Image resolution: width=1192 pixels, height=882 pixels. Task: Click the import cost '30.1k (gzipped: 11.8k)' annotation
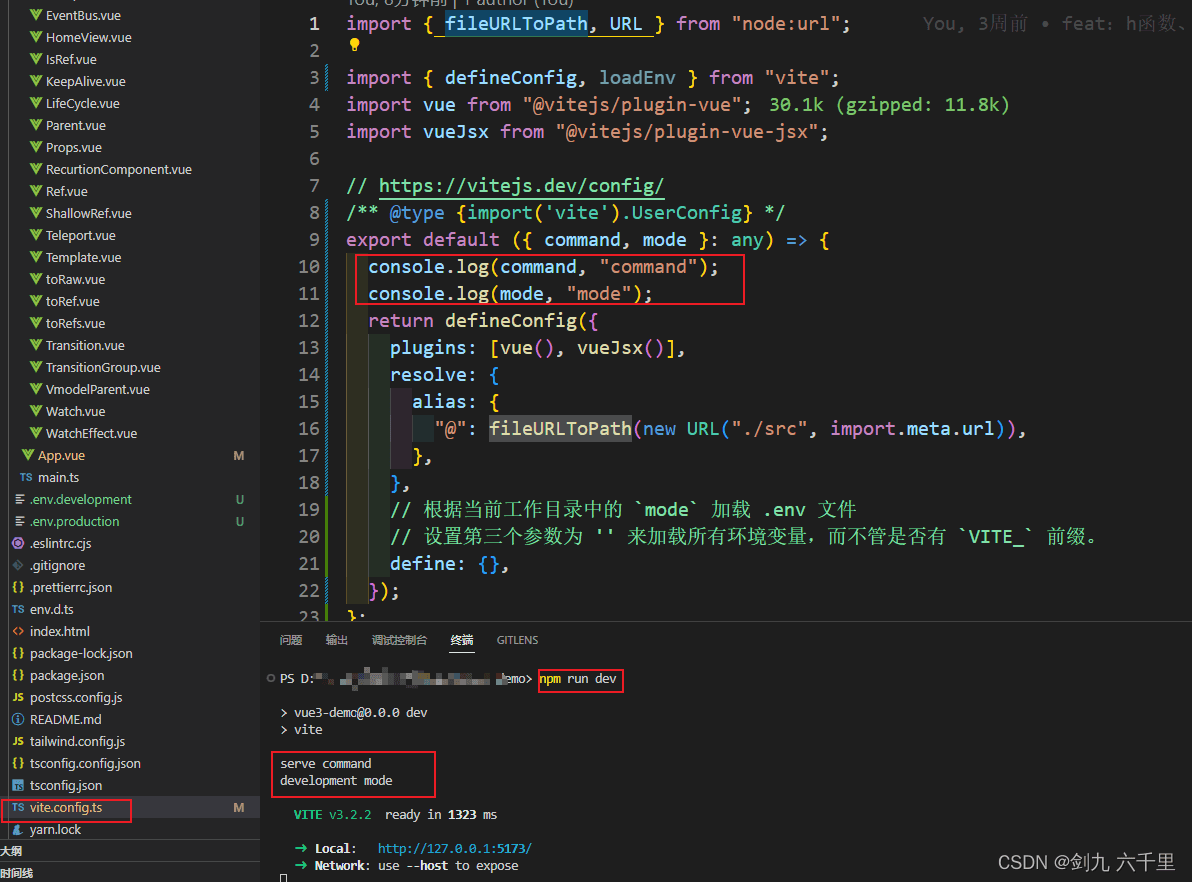(889, 105)
